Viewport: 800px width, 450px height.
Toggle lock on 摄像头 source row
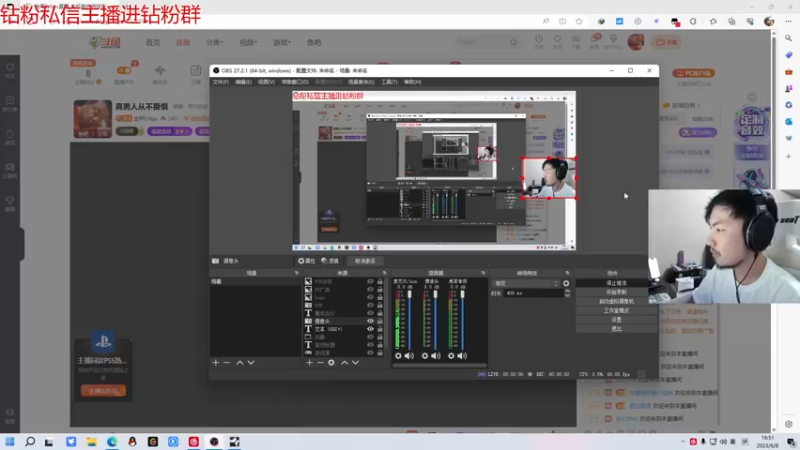[380, 321]
